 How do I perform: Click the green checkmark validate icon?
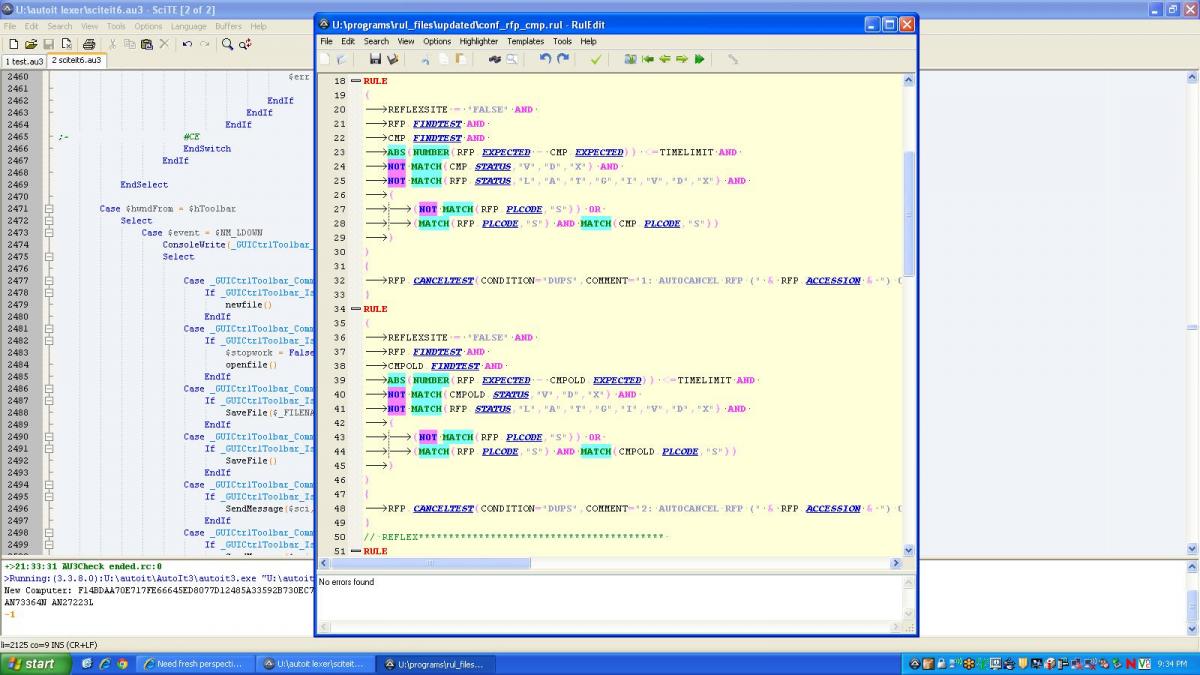pyautogui.click(x=596, y=60)
